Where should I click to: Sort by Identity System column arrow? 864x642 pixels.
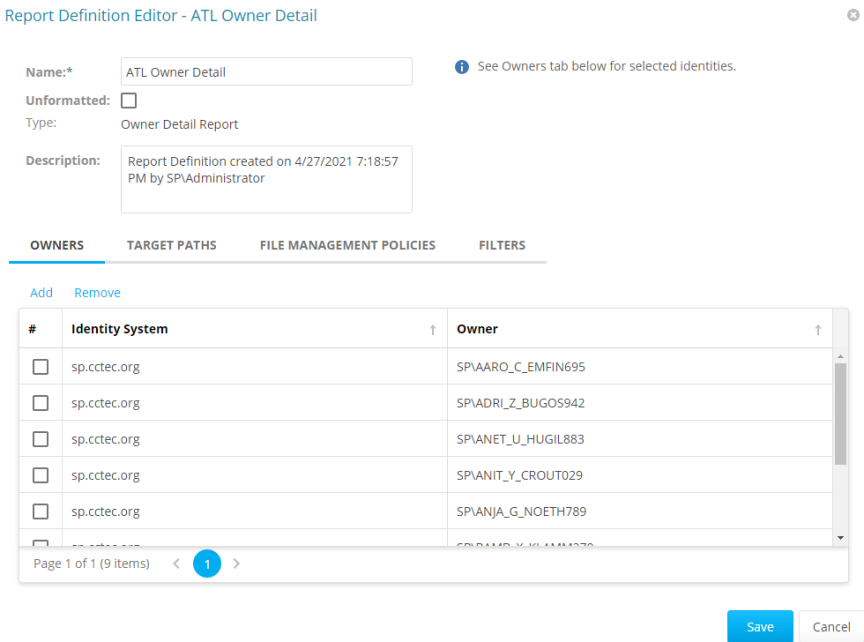[433, 330]
